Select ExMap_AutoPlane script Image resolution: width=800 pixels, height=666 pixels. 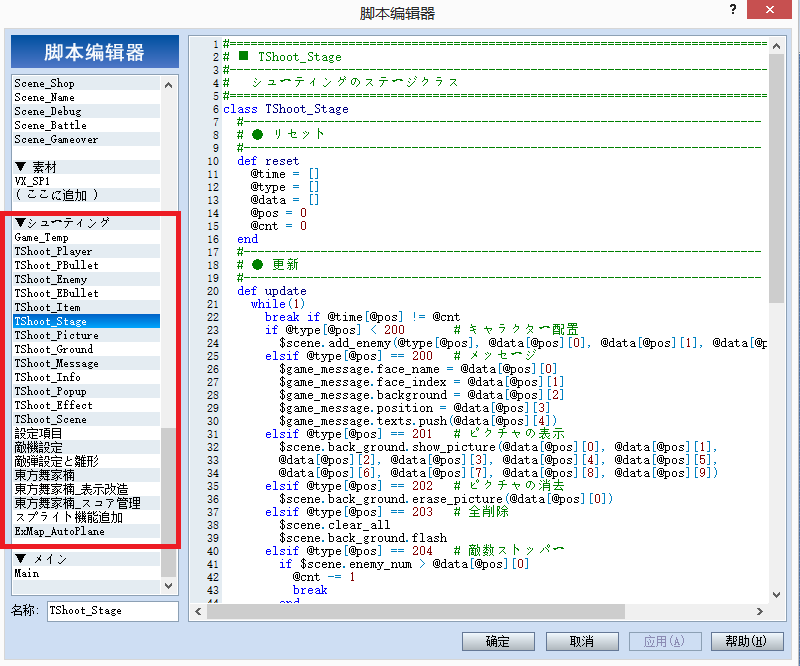point(86,531)
